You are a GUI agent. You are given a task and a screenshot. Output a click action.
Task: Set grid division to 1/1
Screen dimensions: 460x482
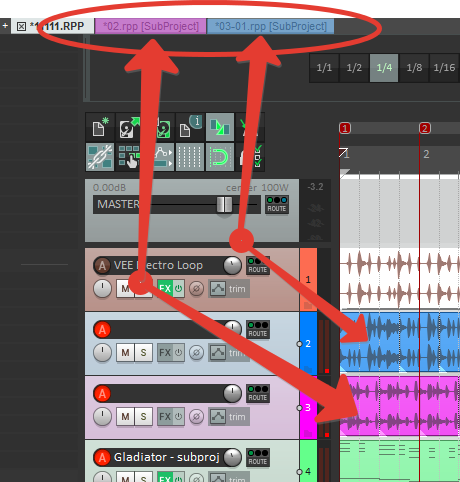324,68
